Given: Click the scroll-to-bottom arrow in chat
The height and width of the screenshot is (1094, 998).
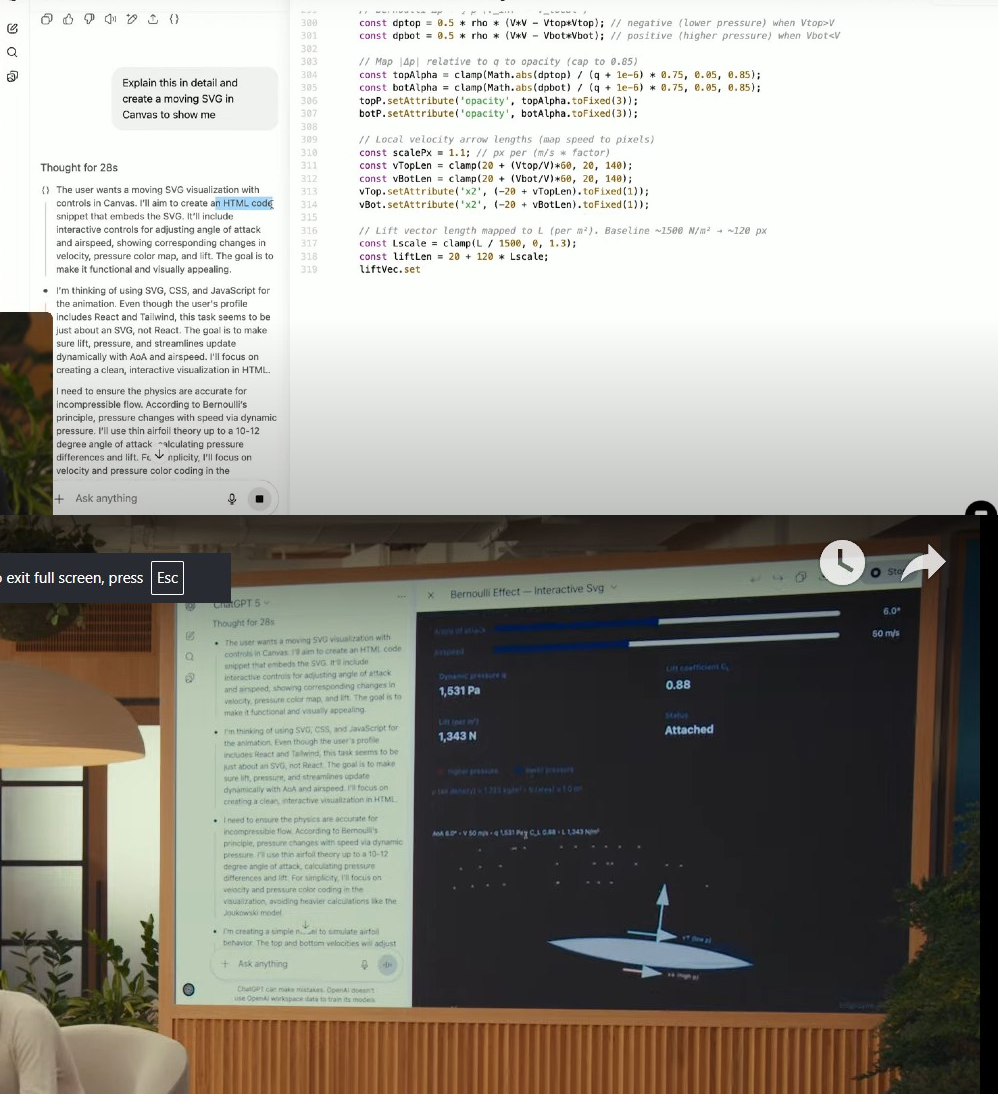Looking at the screenshot, I should tap(159, 454).
